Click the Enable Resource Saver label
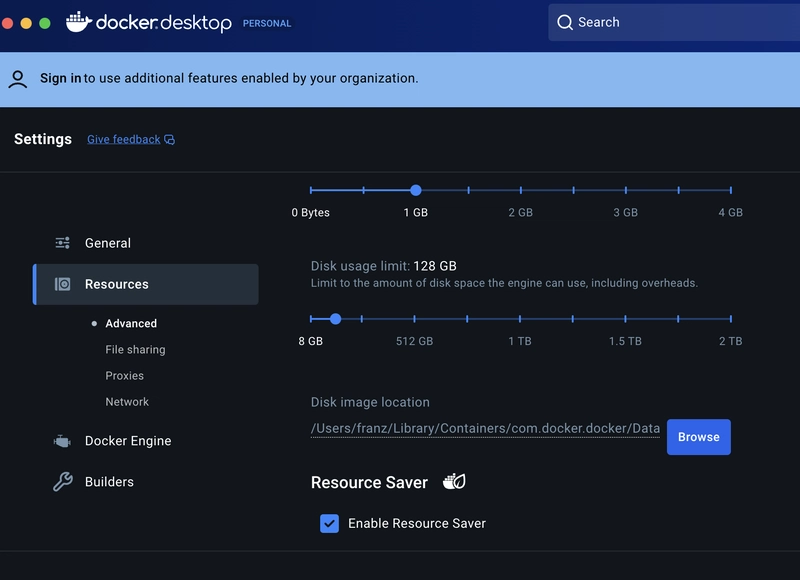This screenshot has width=800, height=580. point(417,523)
